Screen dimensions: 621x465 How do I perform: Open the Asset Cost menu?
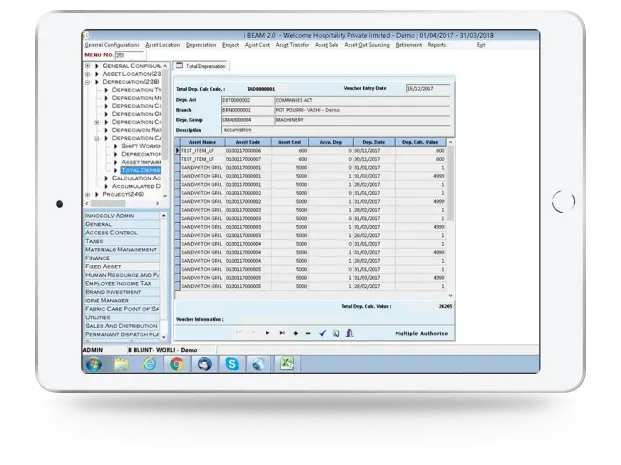point(257,45)
